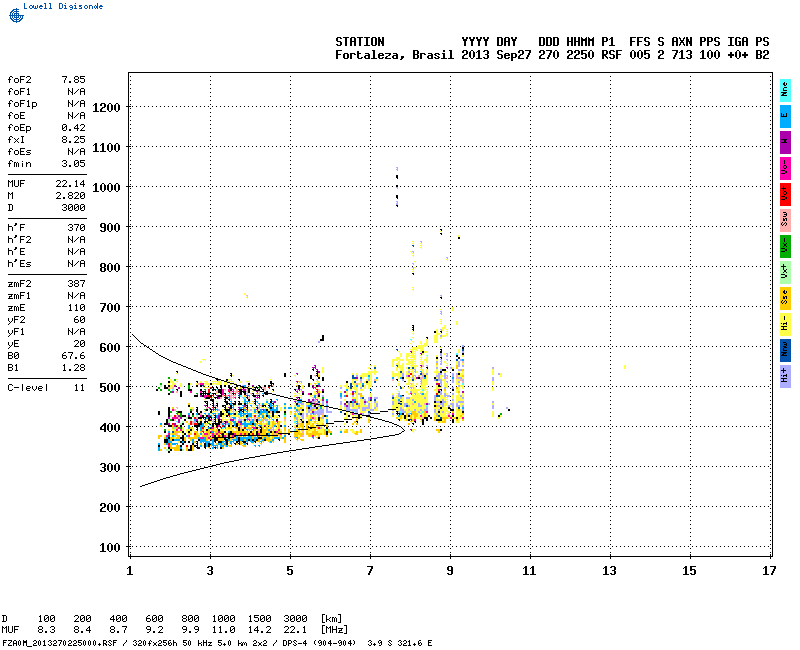Click the B1 value 1.28
Viewport: 800px width, 650px height.
(x=73, y=368)
